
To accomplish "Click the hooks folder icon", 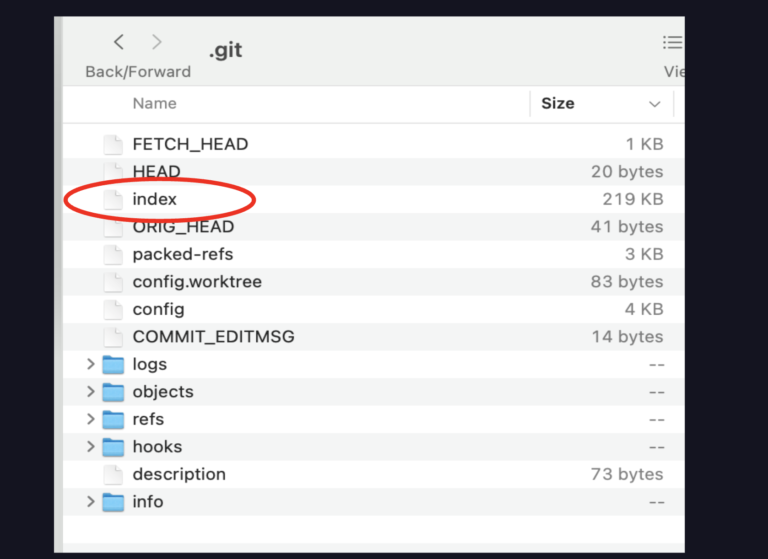I will click(x=113, y=447).
